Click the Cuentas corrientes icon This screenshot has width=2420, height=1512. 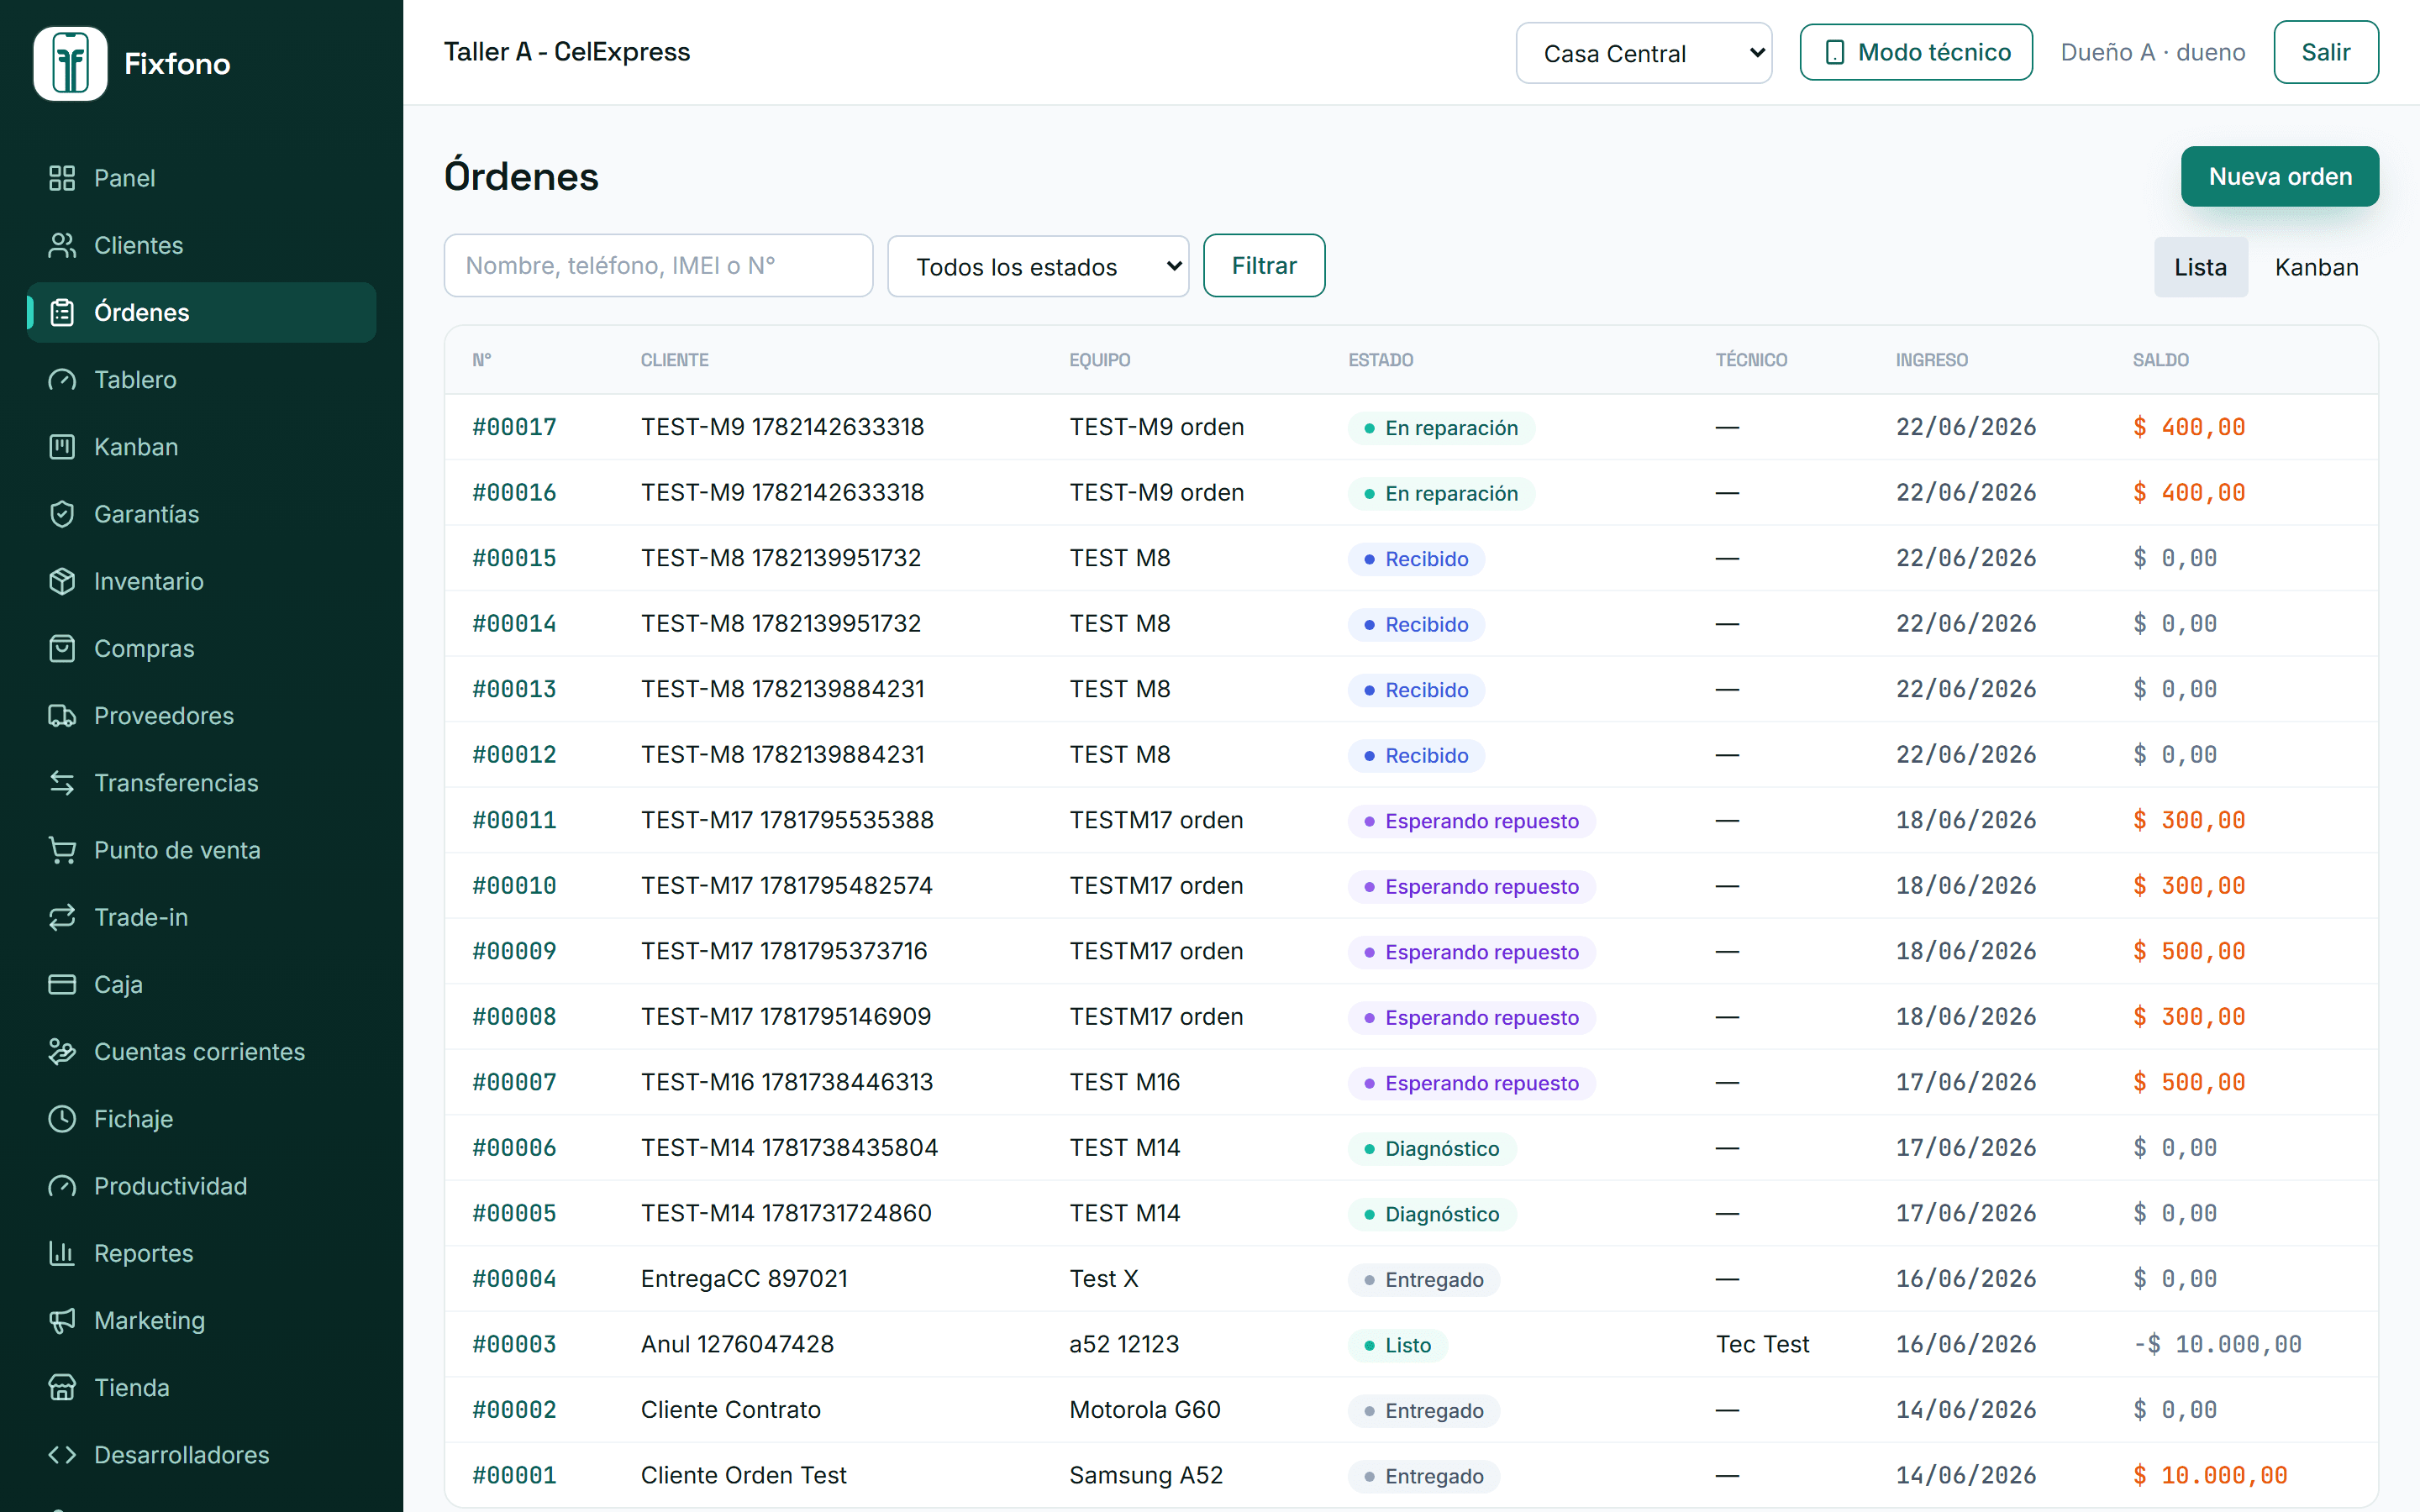[x=62, y=1051]
